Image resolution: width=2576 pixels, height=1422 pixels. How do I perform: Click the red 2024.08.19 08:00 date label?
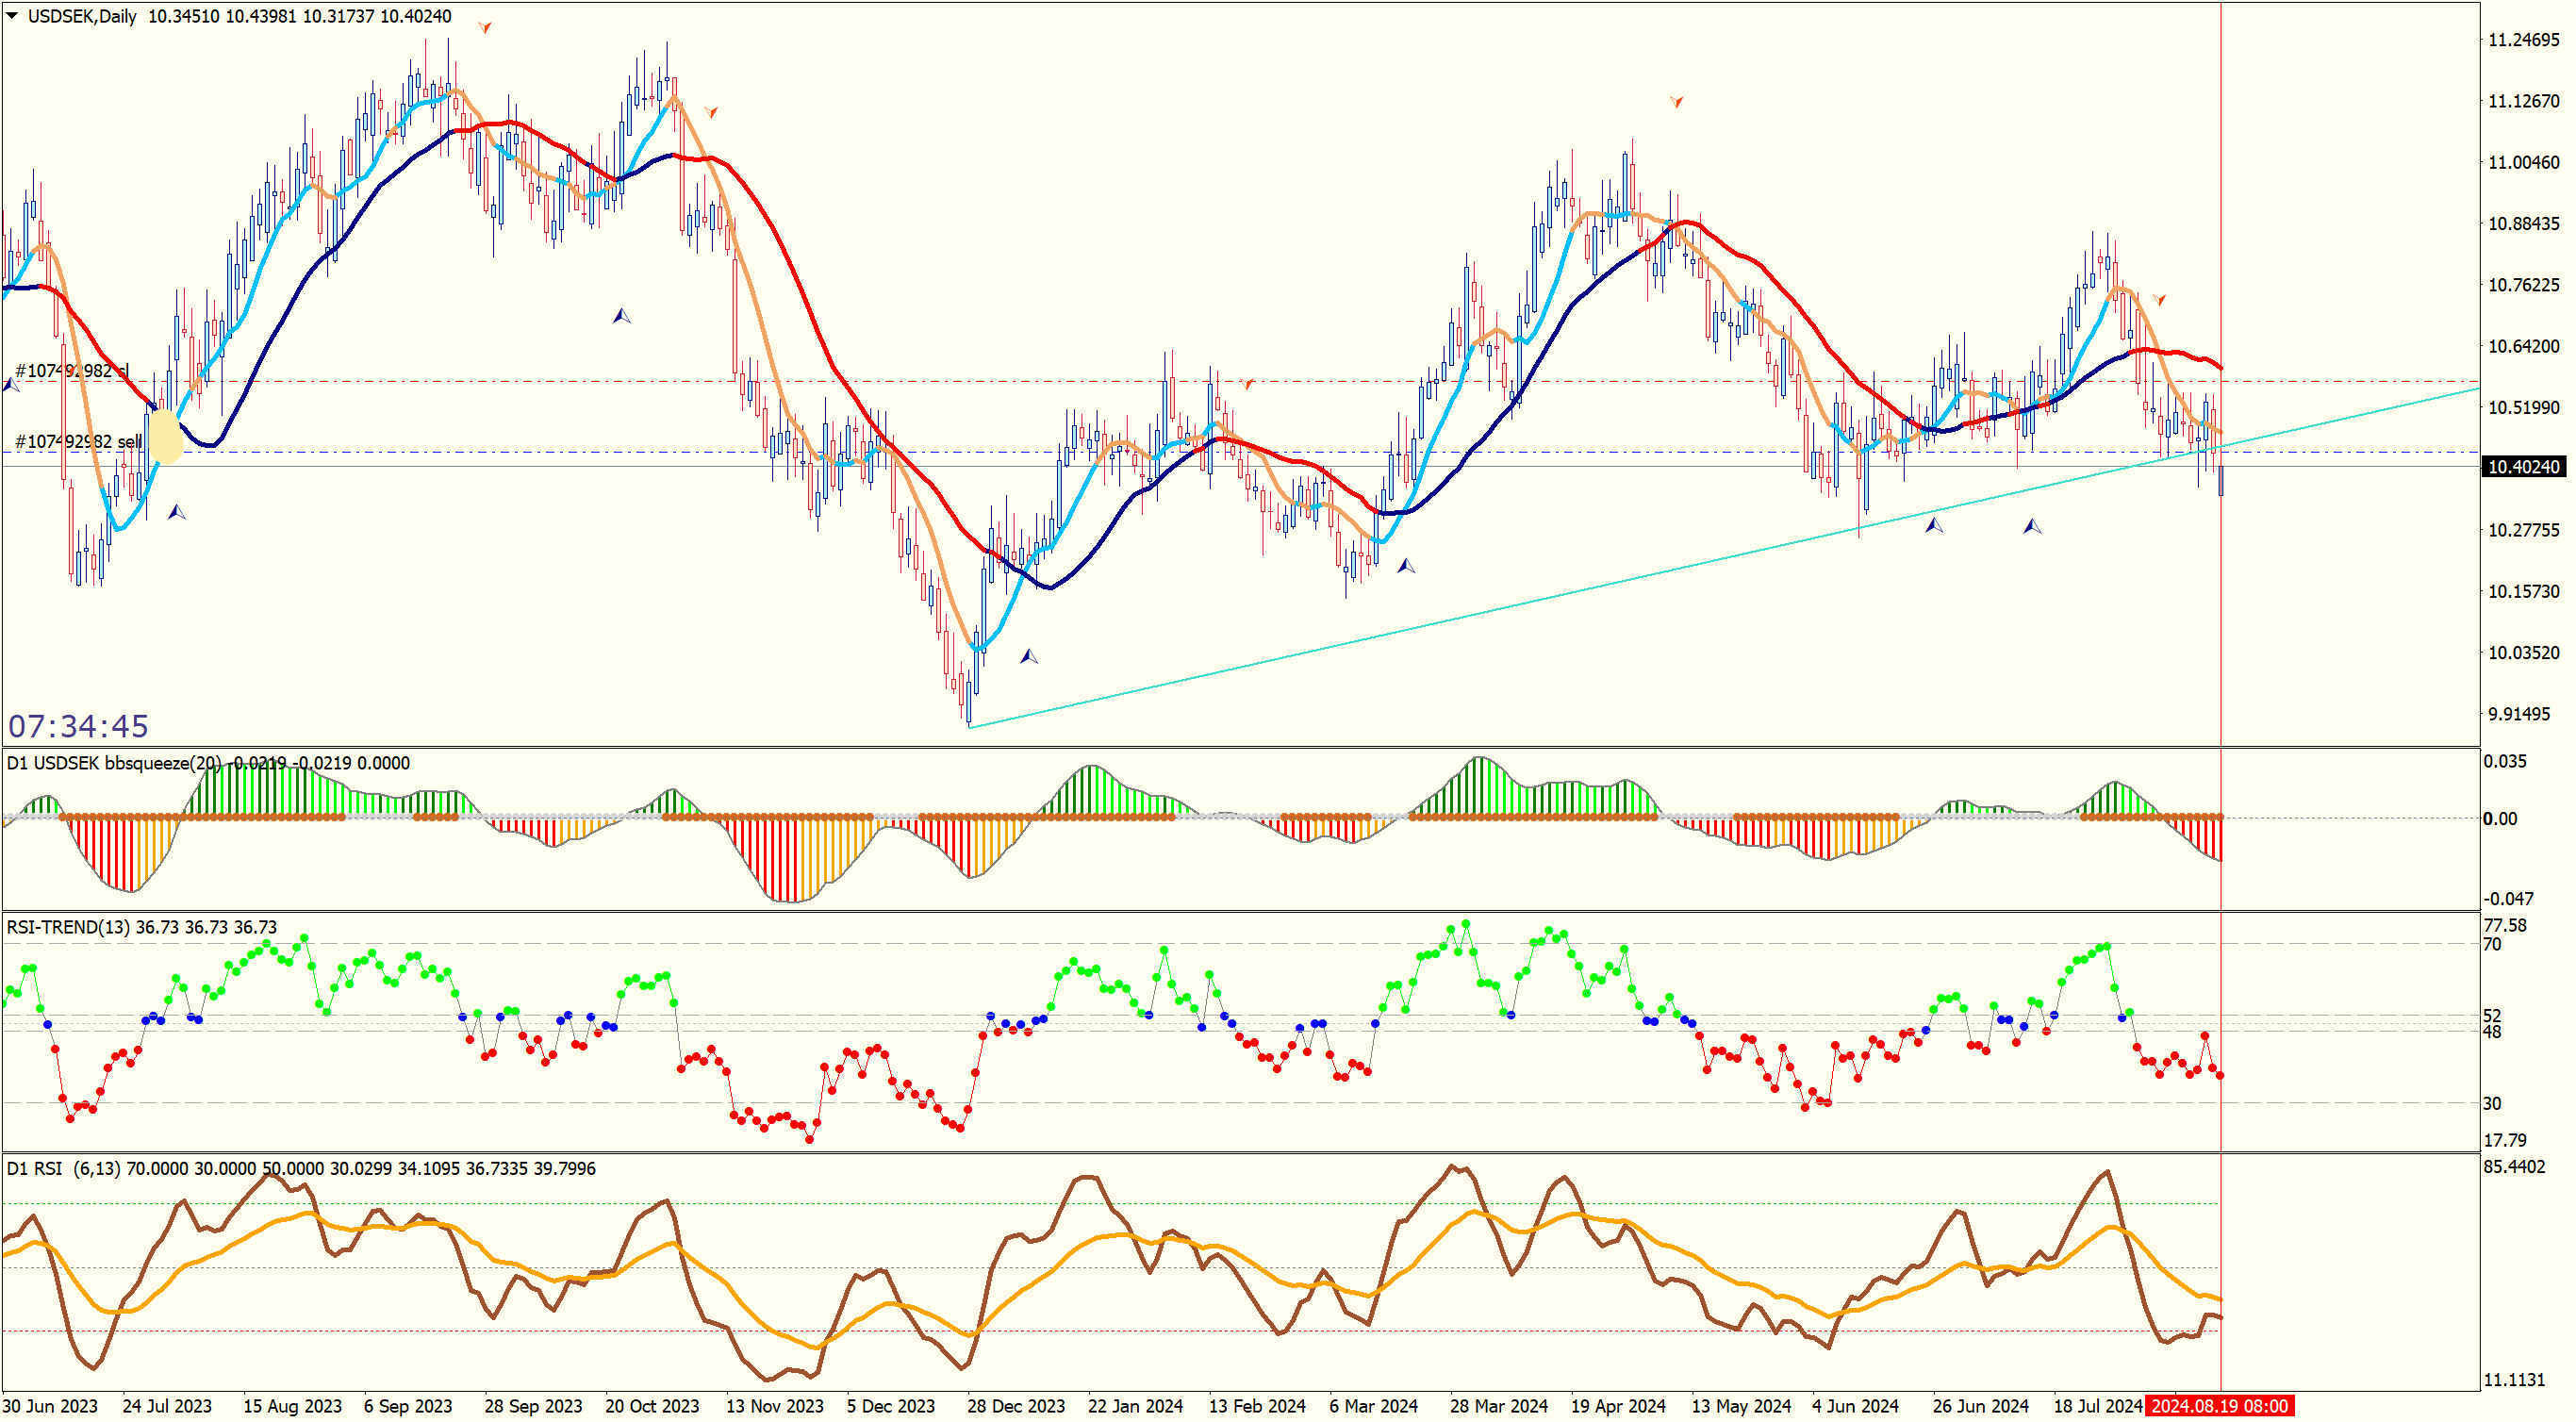pos(2219,1406)
